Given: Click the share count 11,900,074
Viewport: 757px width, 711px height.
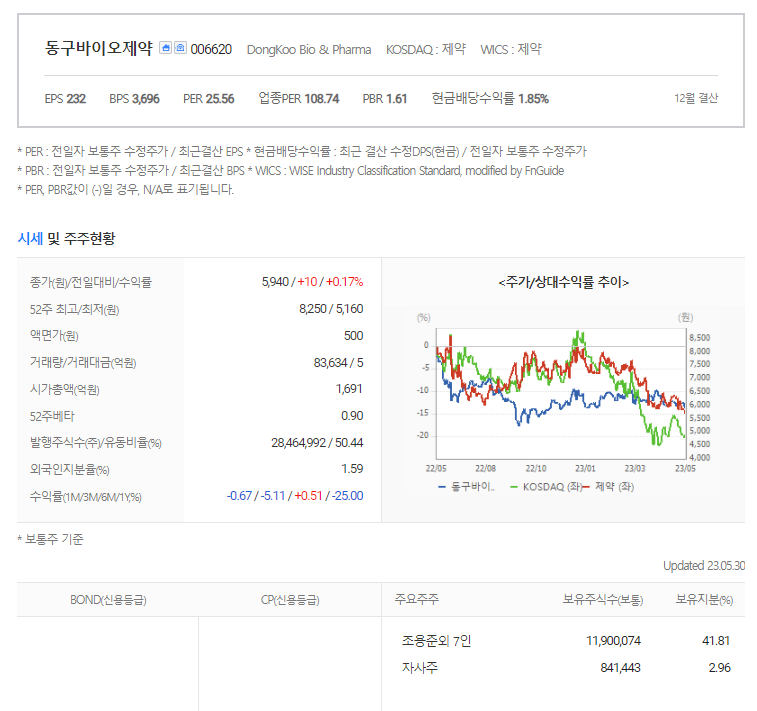Looking at the screenshot, I should click(x=613, y=641).
